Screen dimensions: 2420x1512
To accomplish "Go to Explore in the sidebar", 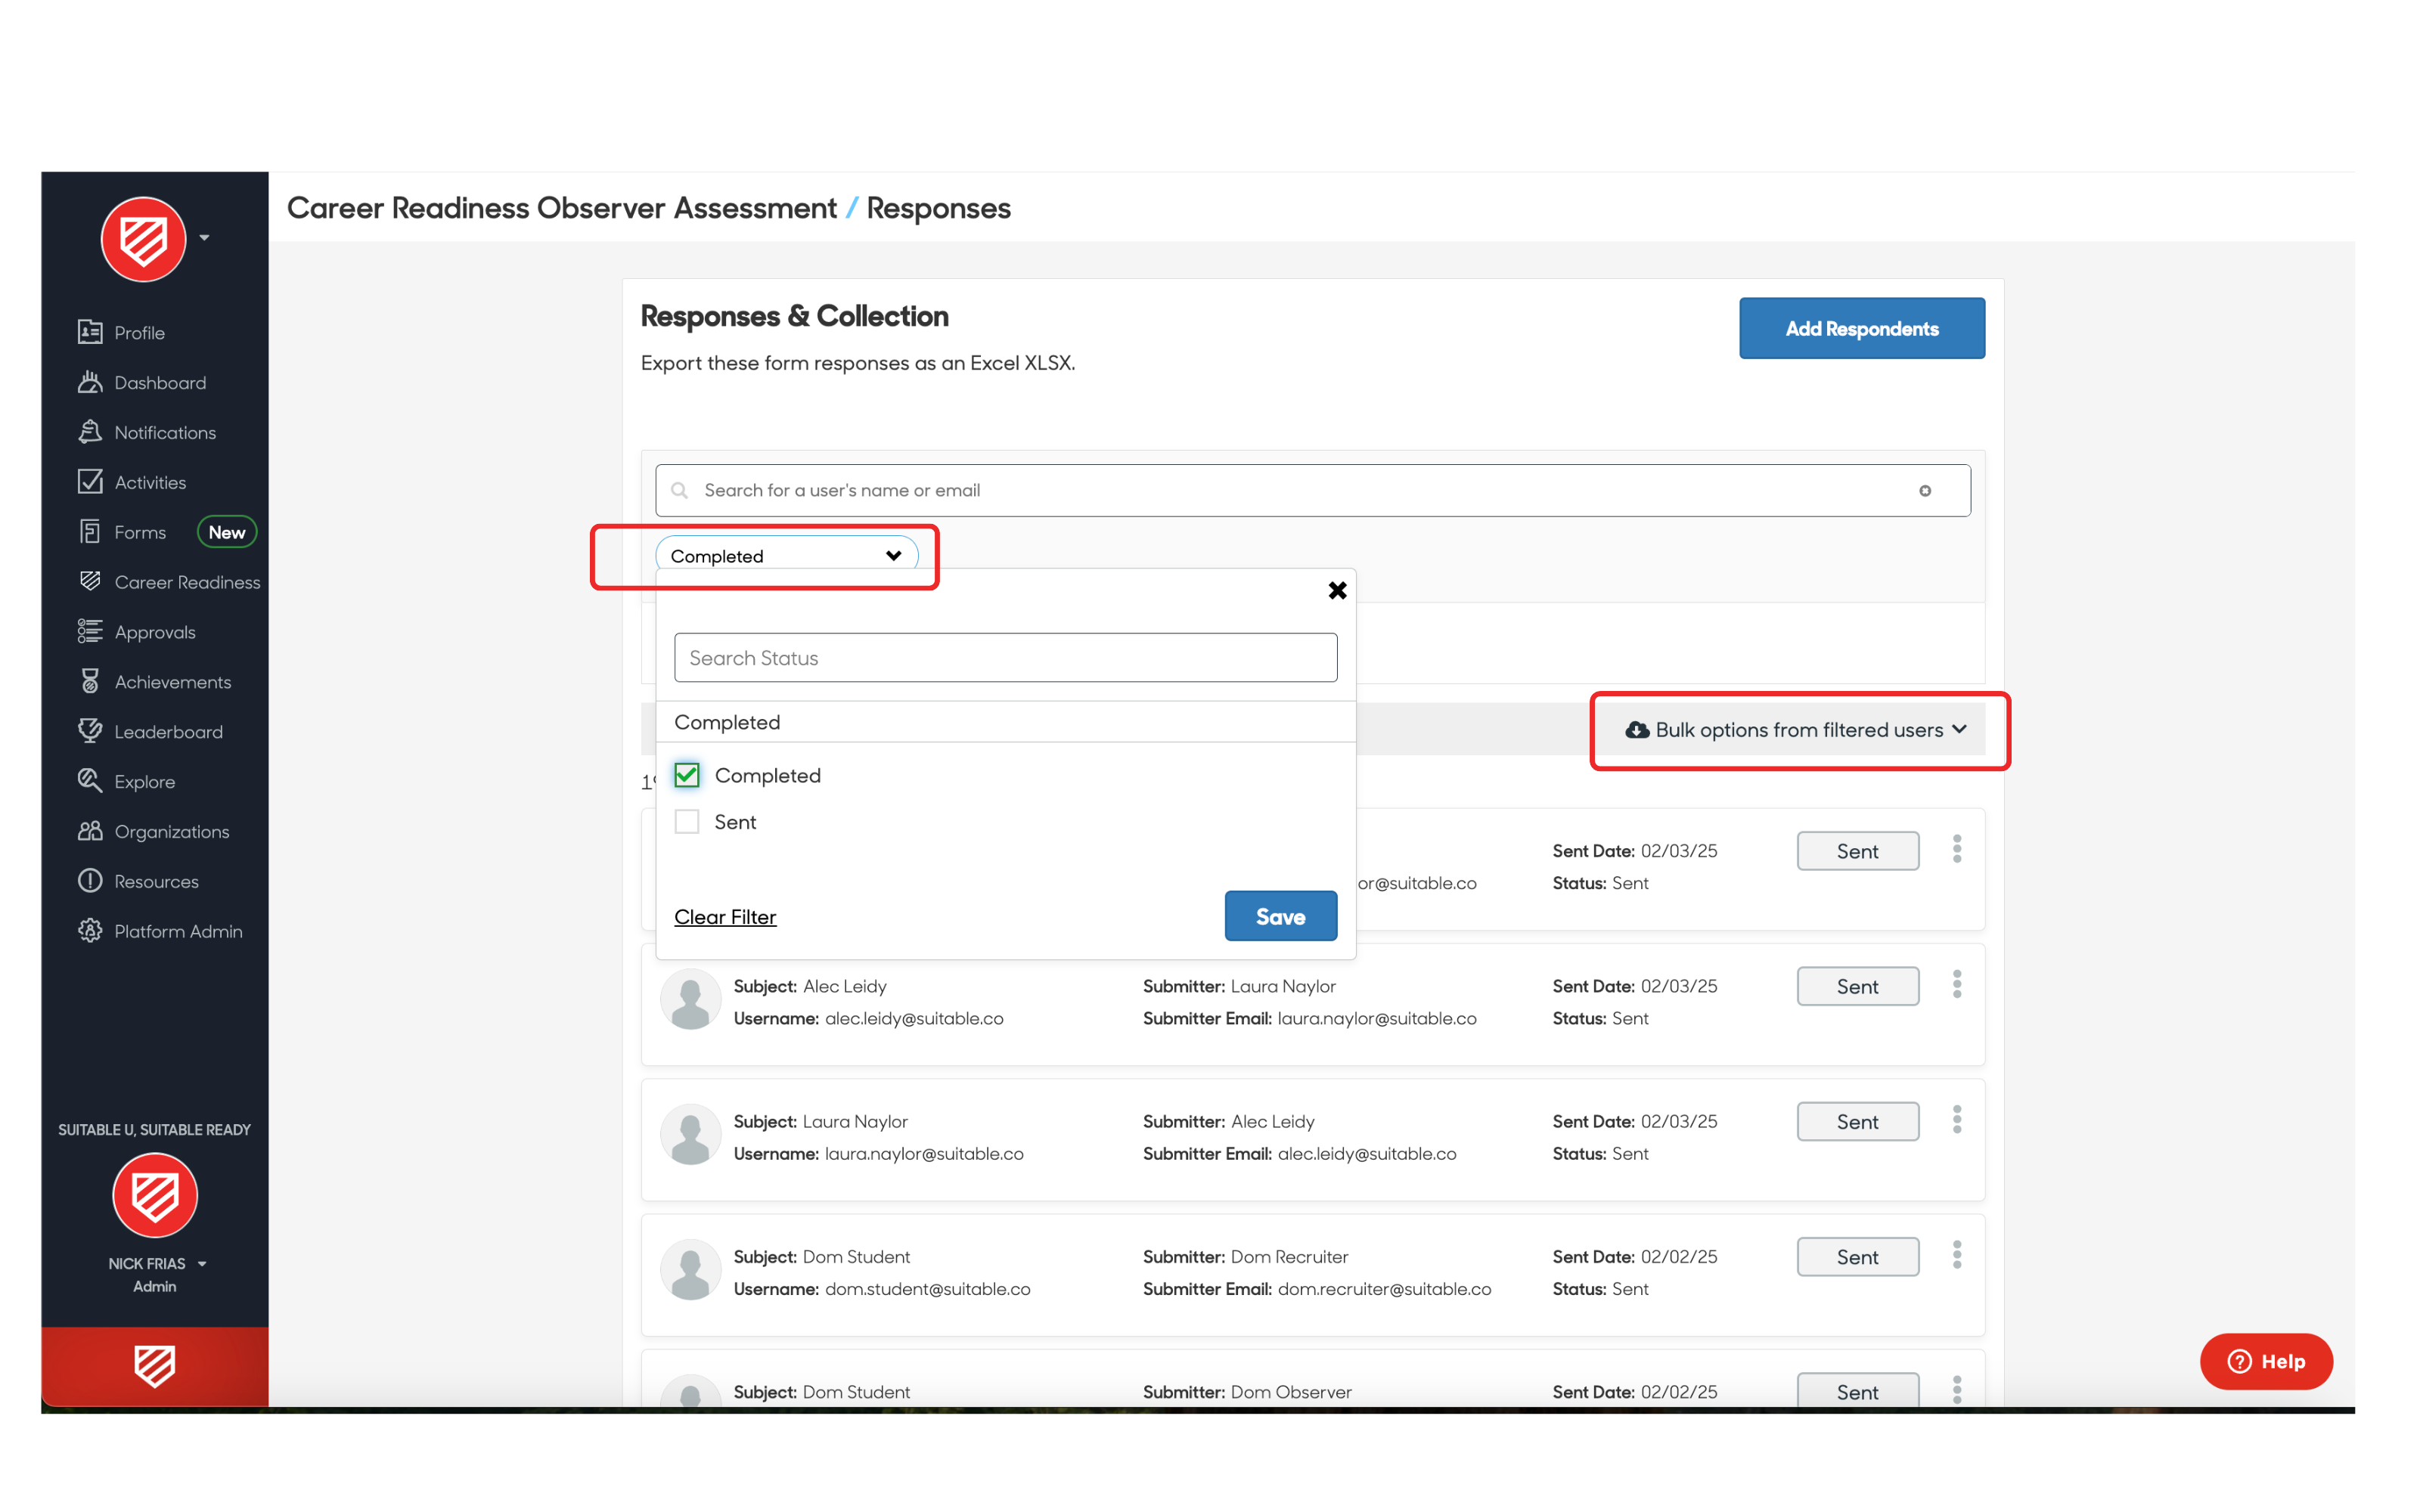I will click(144, 781).
